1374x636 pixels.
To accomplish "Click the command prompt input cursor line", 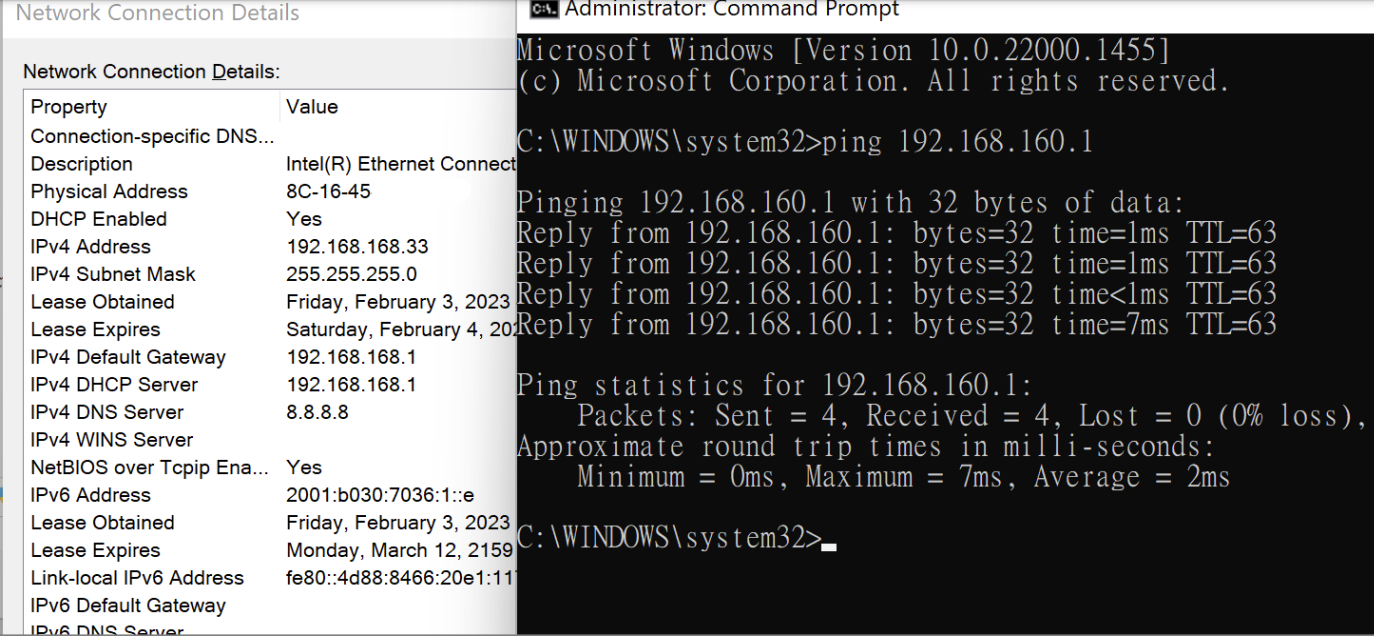I will 827,539.
